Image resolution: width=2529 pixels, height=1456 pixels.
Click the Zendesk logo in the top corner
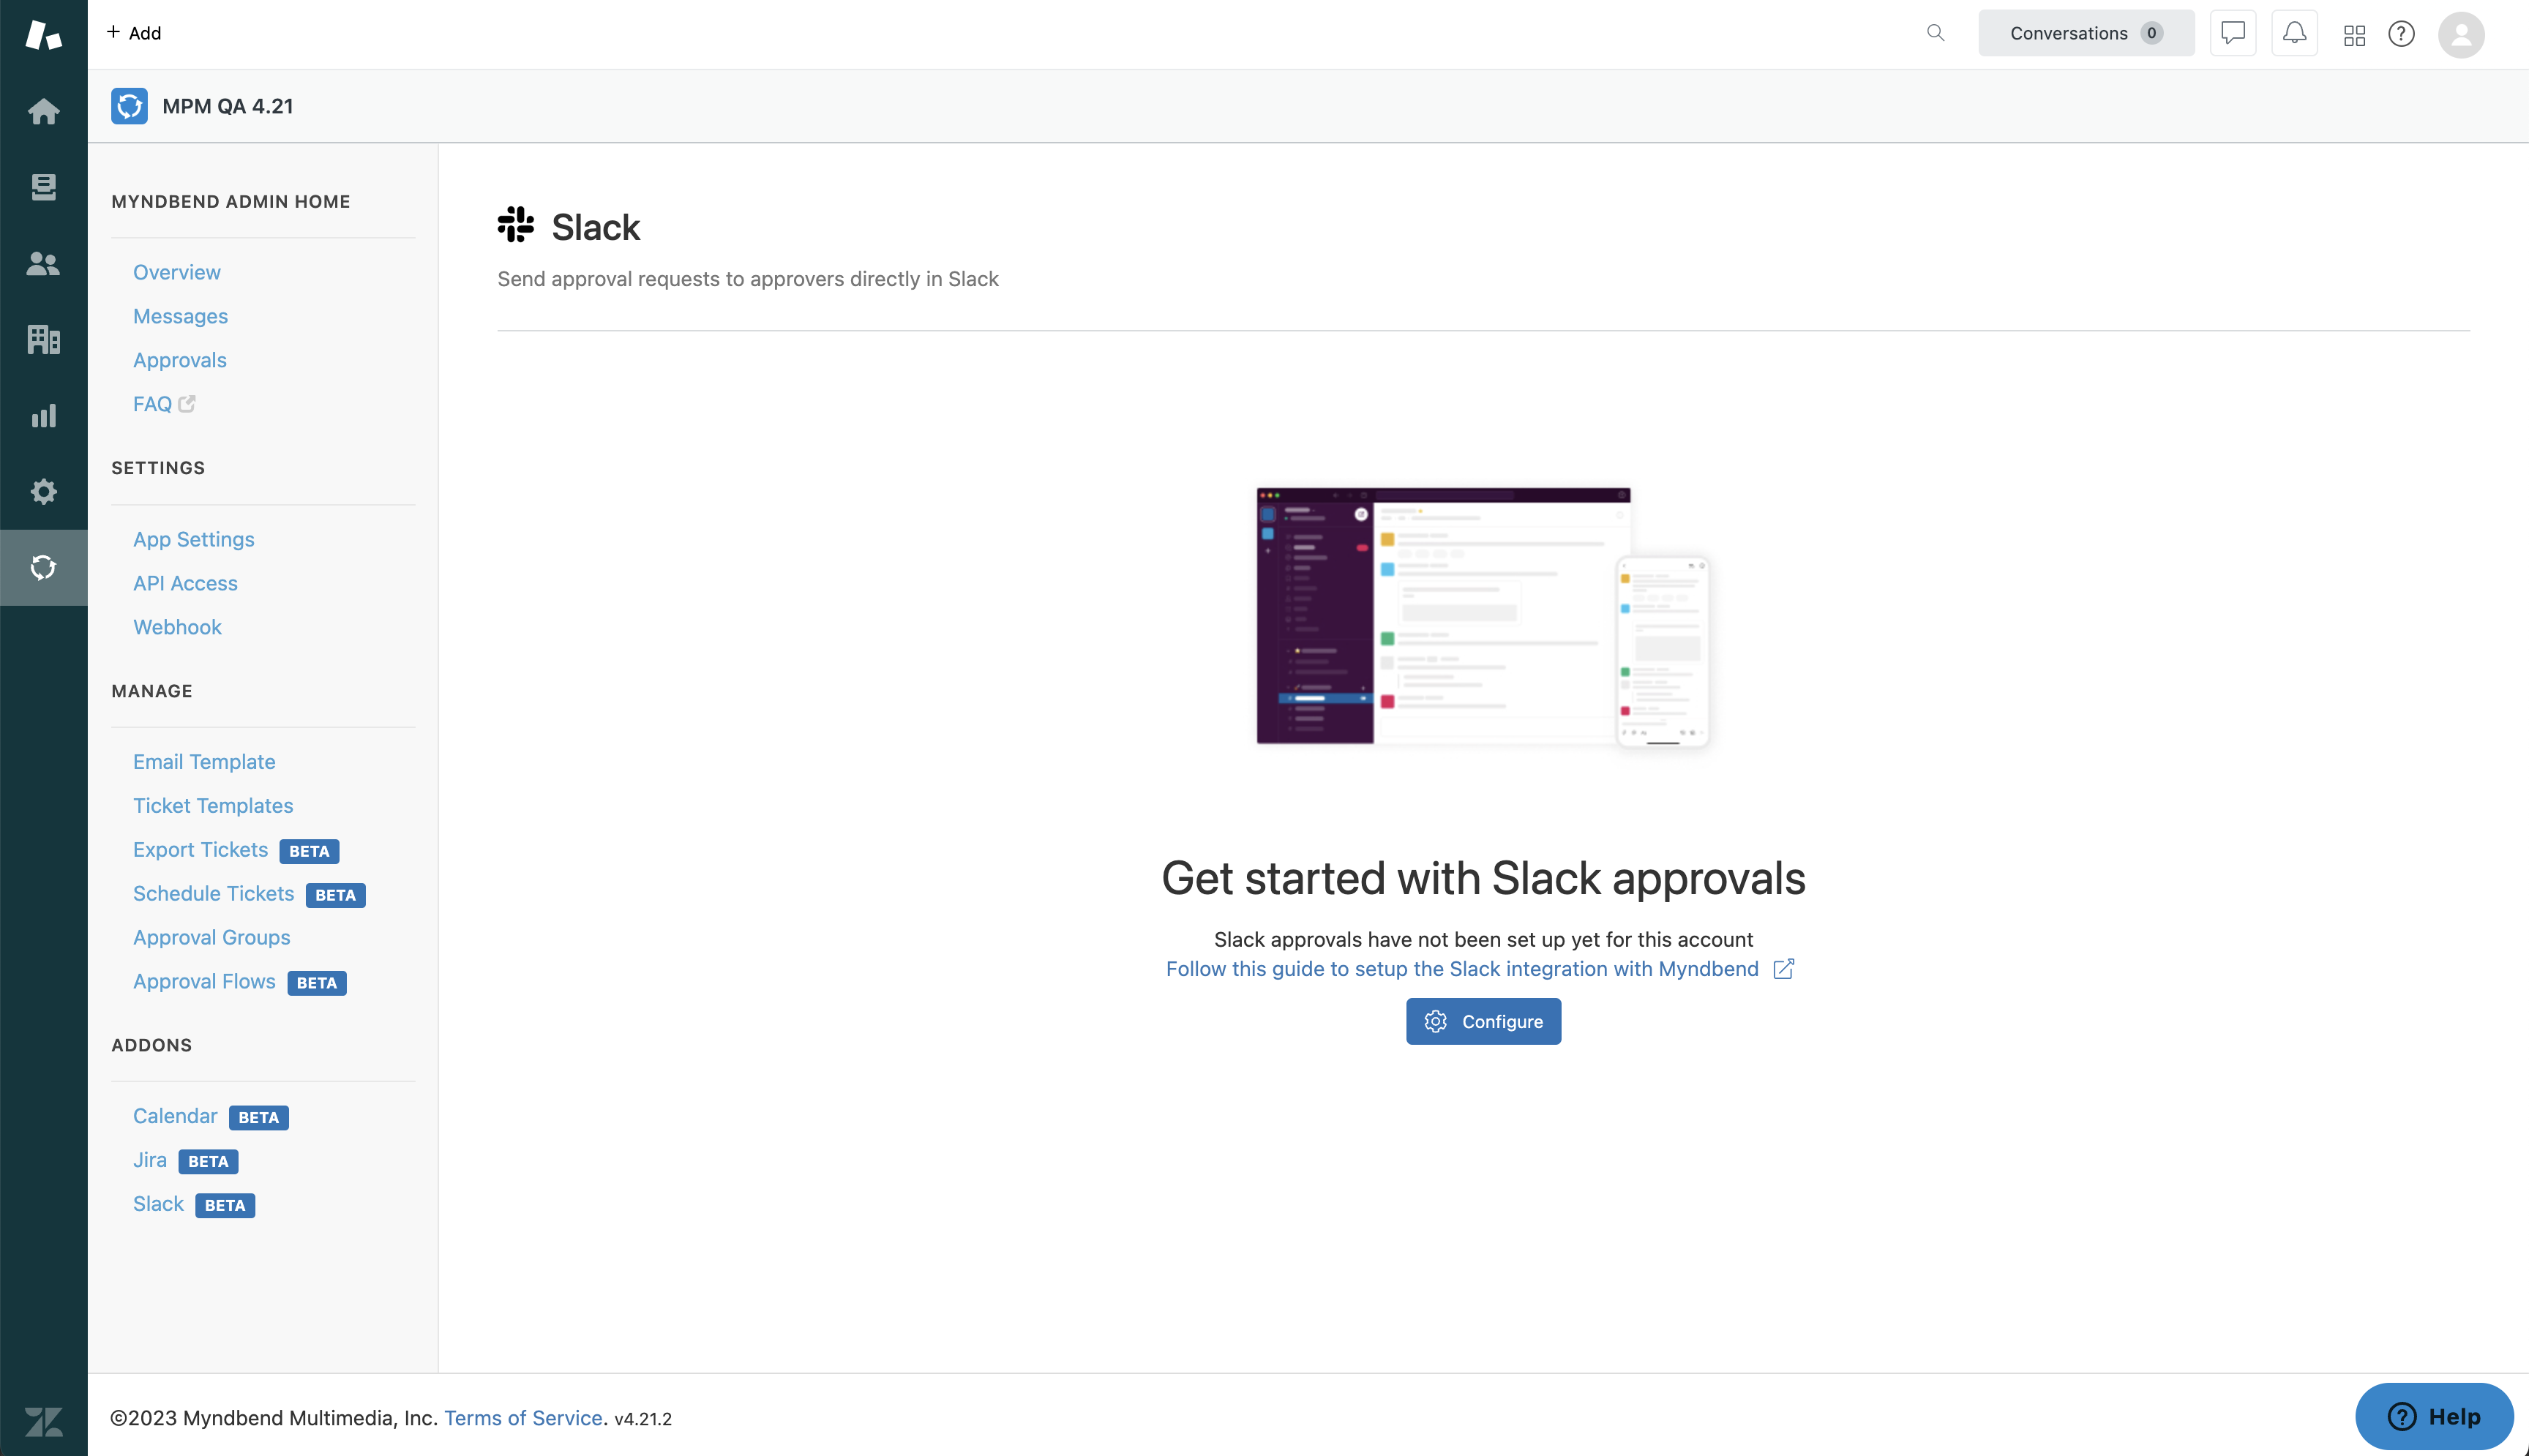[43, 34]
